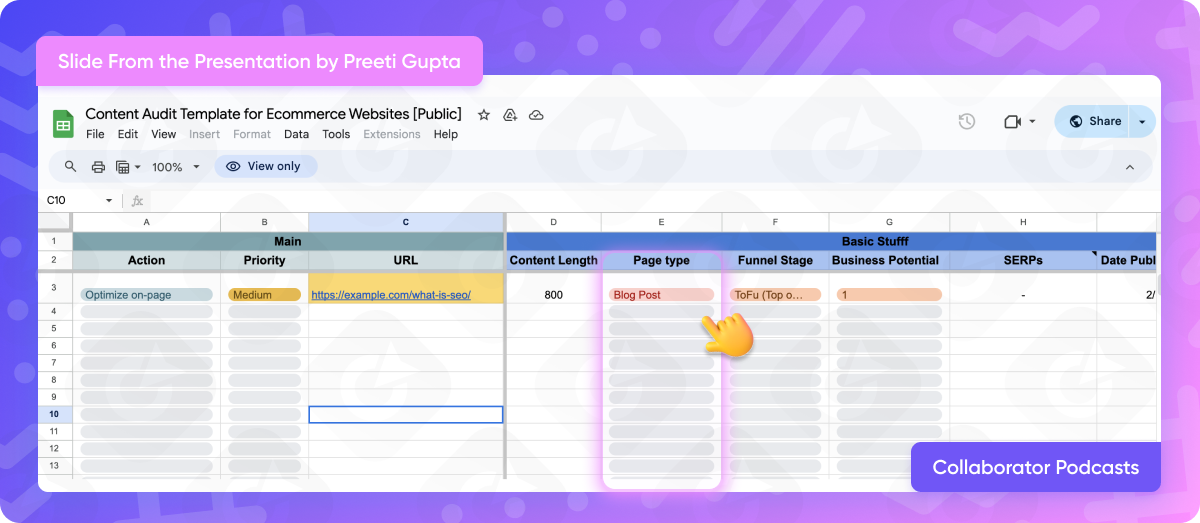Check the cloud document status icon

point(536,115)
